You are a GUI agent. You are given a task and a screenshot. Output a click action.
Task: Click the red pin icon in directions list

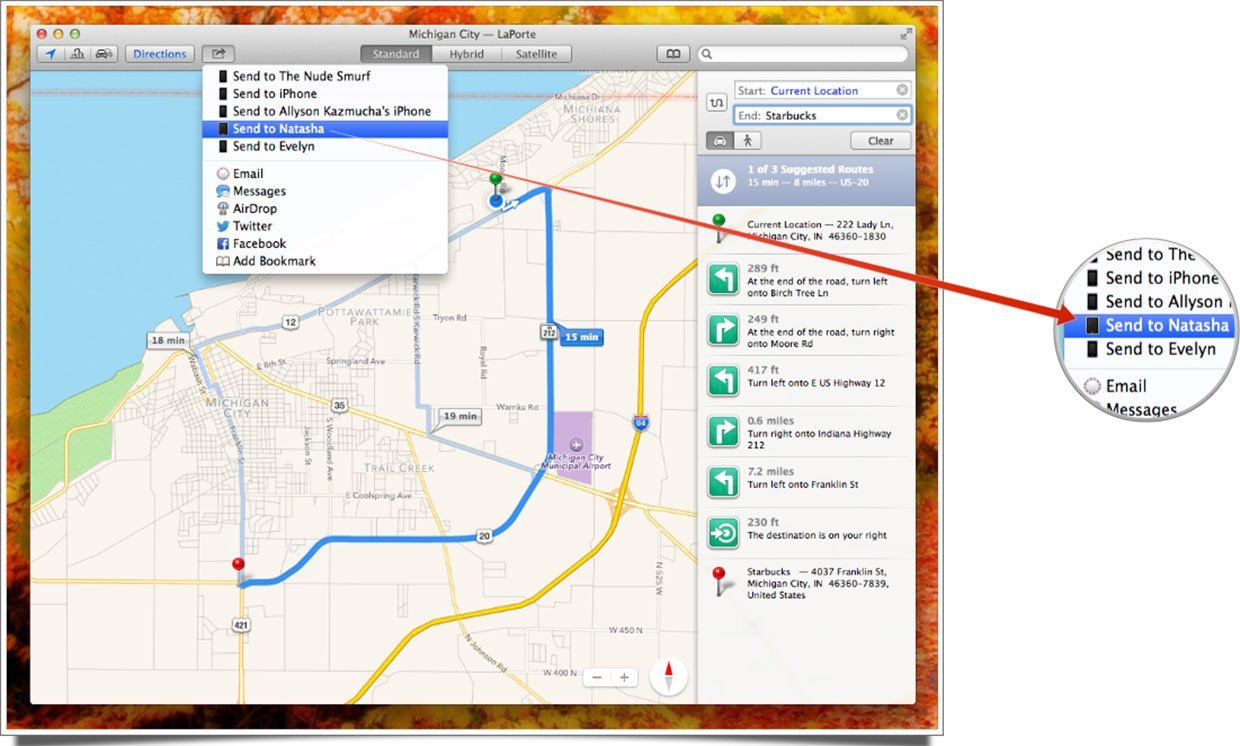[x=719, y=582]
